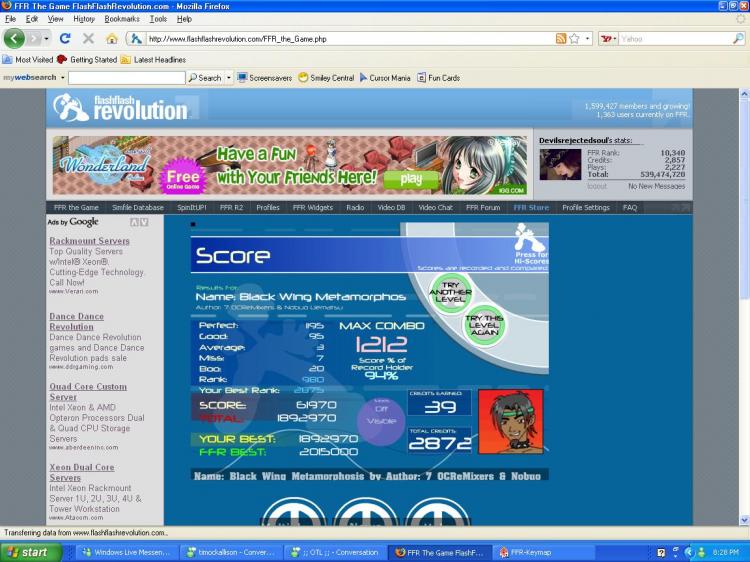Open the Bookmarks menu
Screen dimensions: 750x562
click(121, 19)
